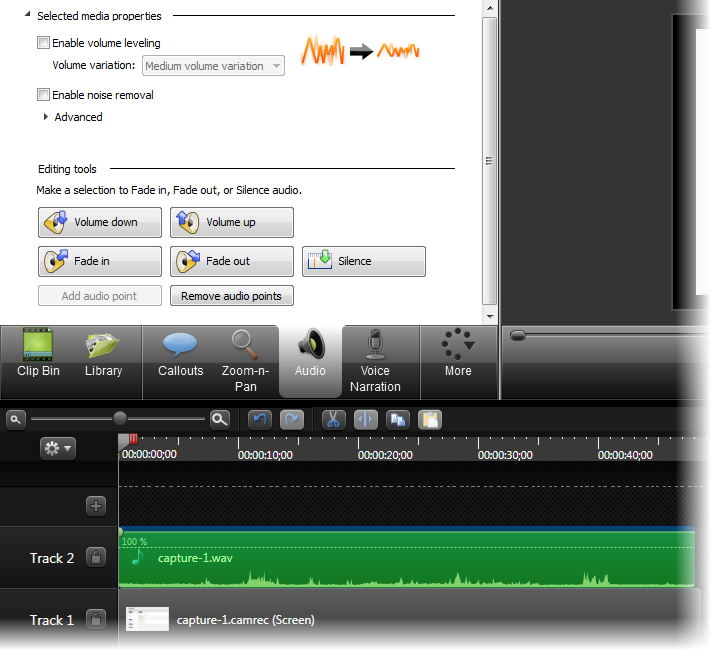Copy the selected media

pyautogui.click(x=398, y=420)
